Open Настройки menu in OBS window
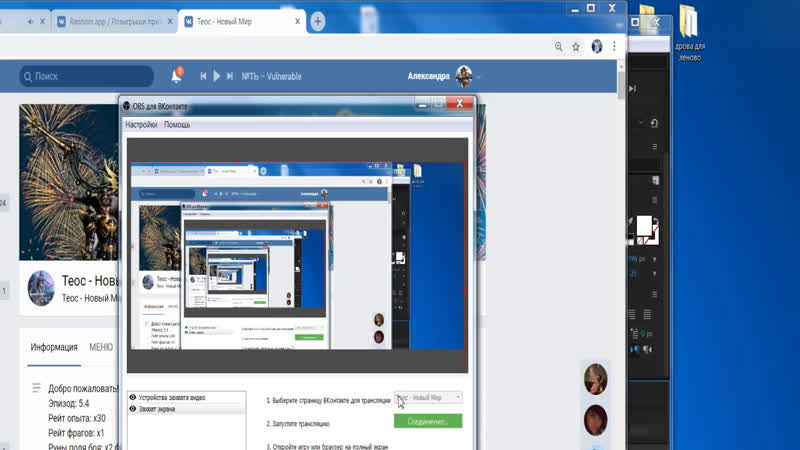800x450 pixels. pyautogui.click(x=141, y=124)
